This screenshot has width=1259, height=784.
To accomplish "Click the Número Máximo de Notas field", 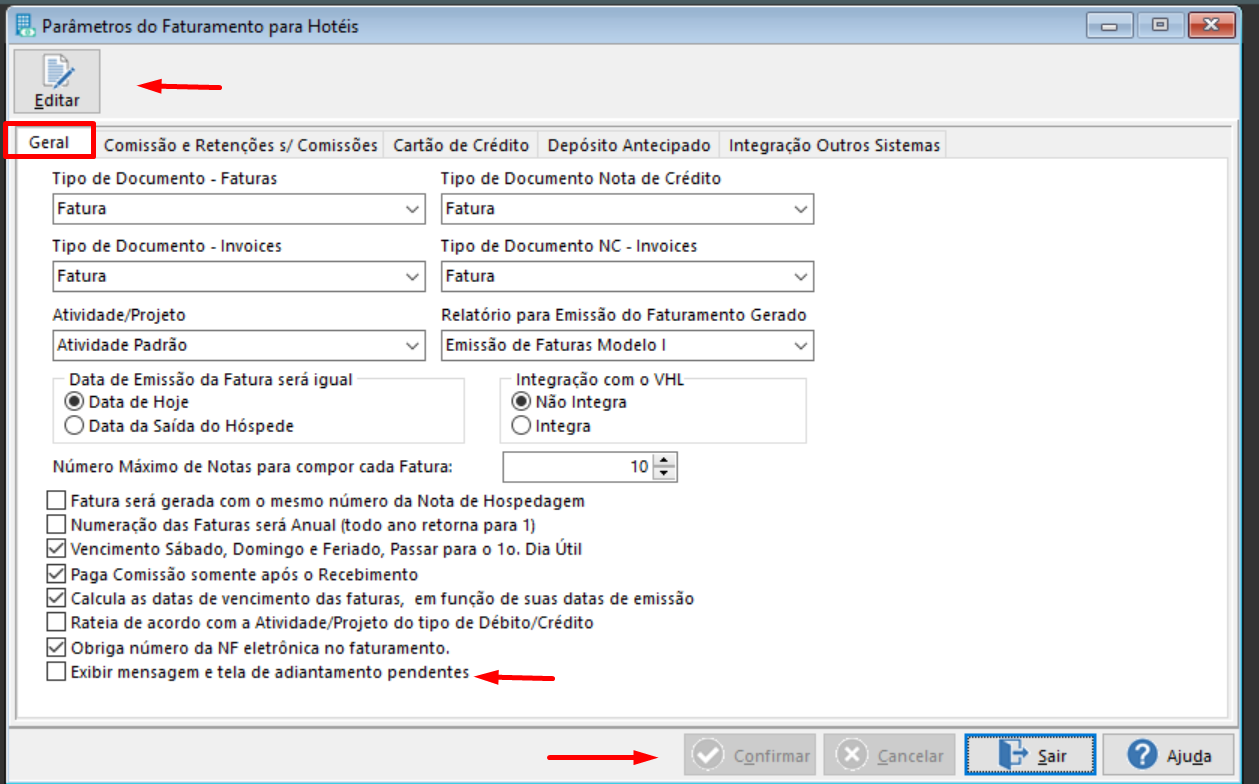I will [x=578, y=467].
